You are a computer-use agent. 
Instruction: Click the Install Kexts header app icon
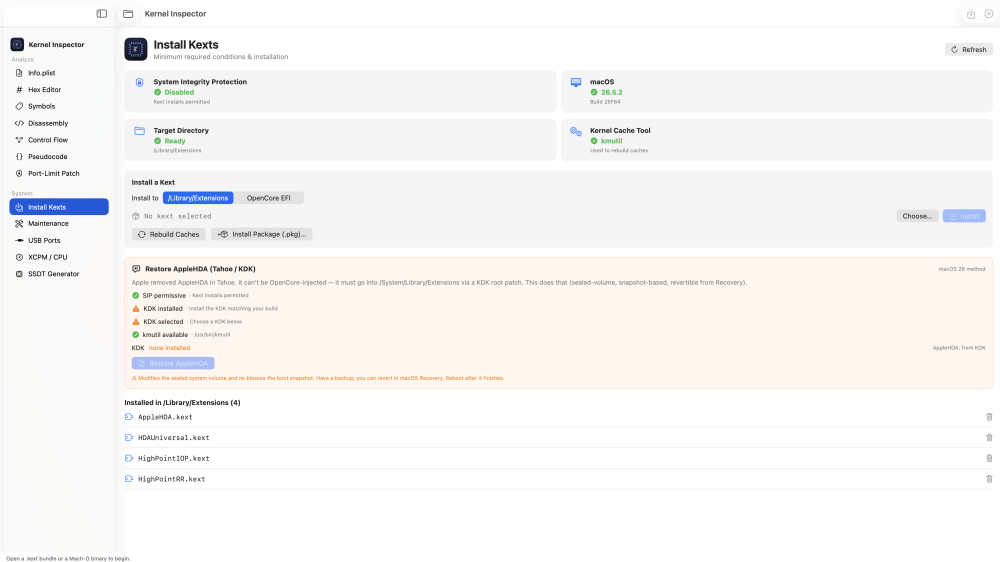[x=136, y=49]
